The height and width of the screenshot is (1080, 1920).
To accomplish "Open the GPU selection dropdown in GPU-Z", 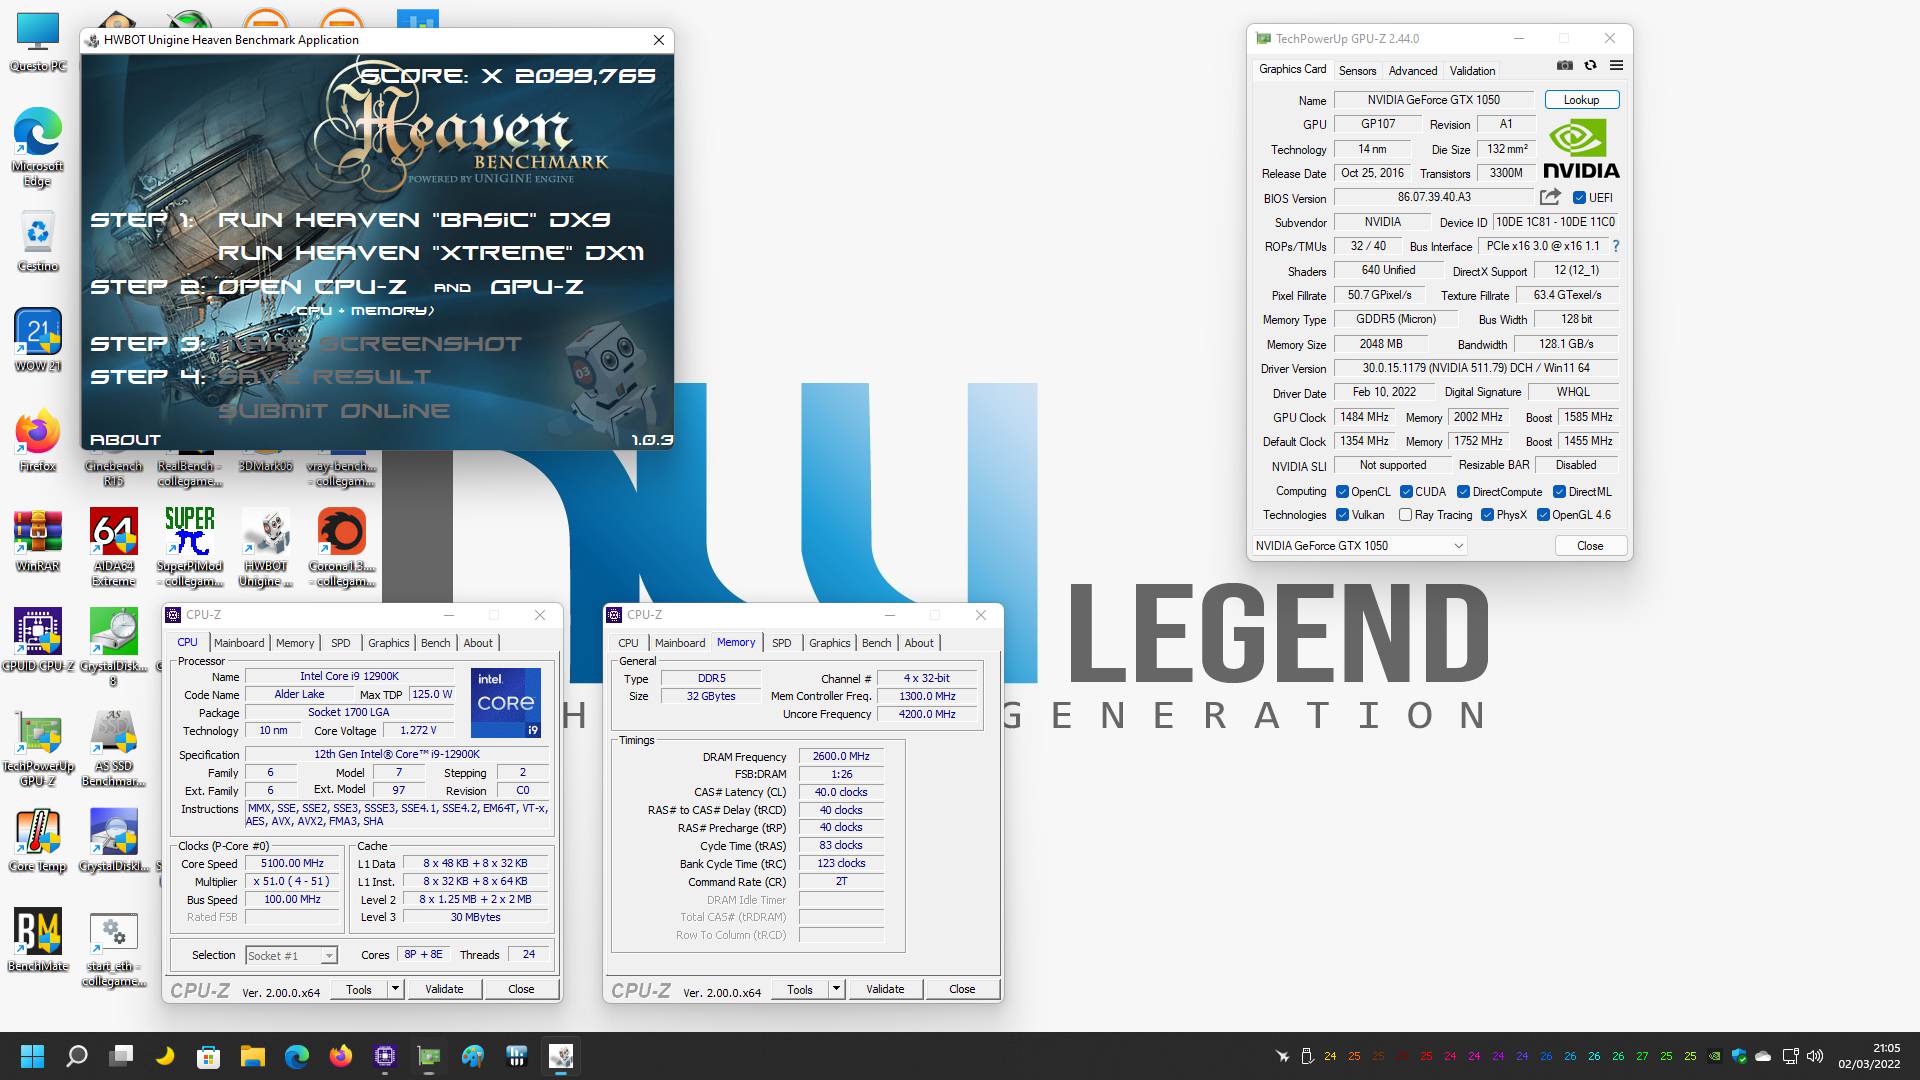I will pyautogui.click(x=1359, y=546).
